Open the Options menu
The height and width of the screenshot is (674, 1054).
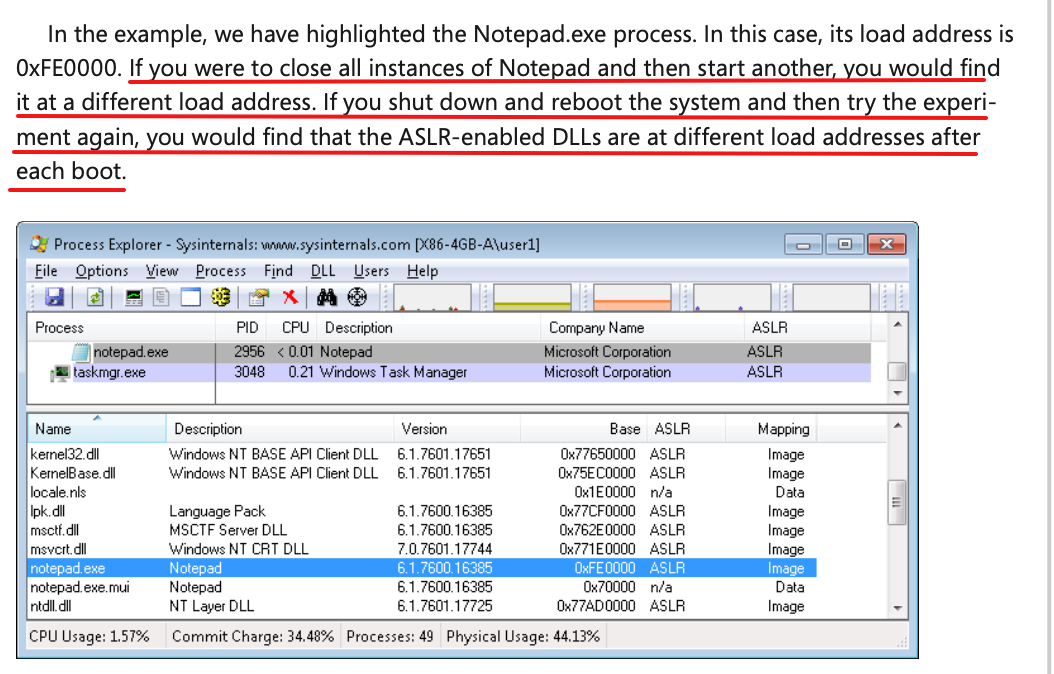tap(102, 271)
